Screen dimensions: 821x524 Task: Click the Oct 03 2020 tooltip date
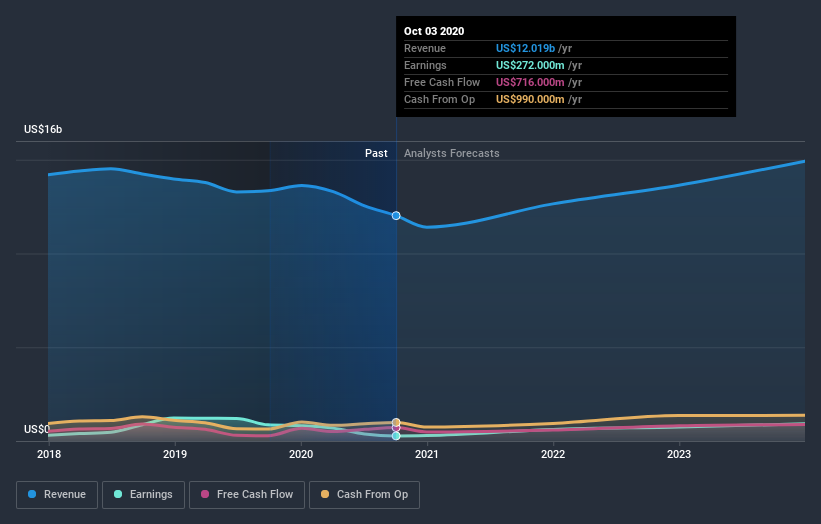click(x=434, y=31)
